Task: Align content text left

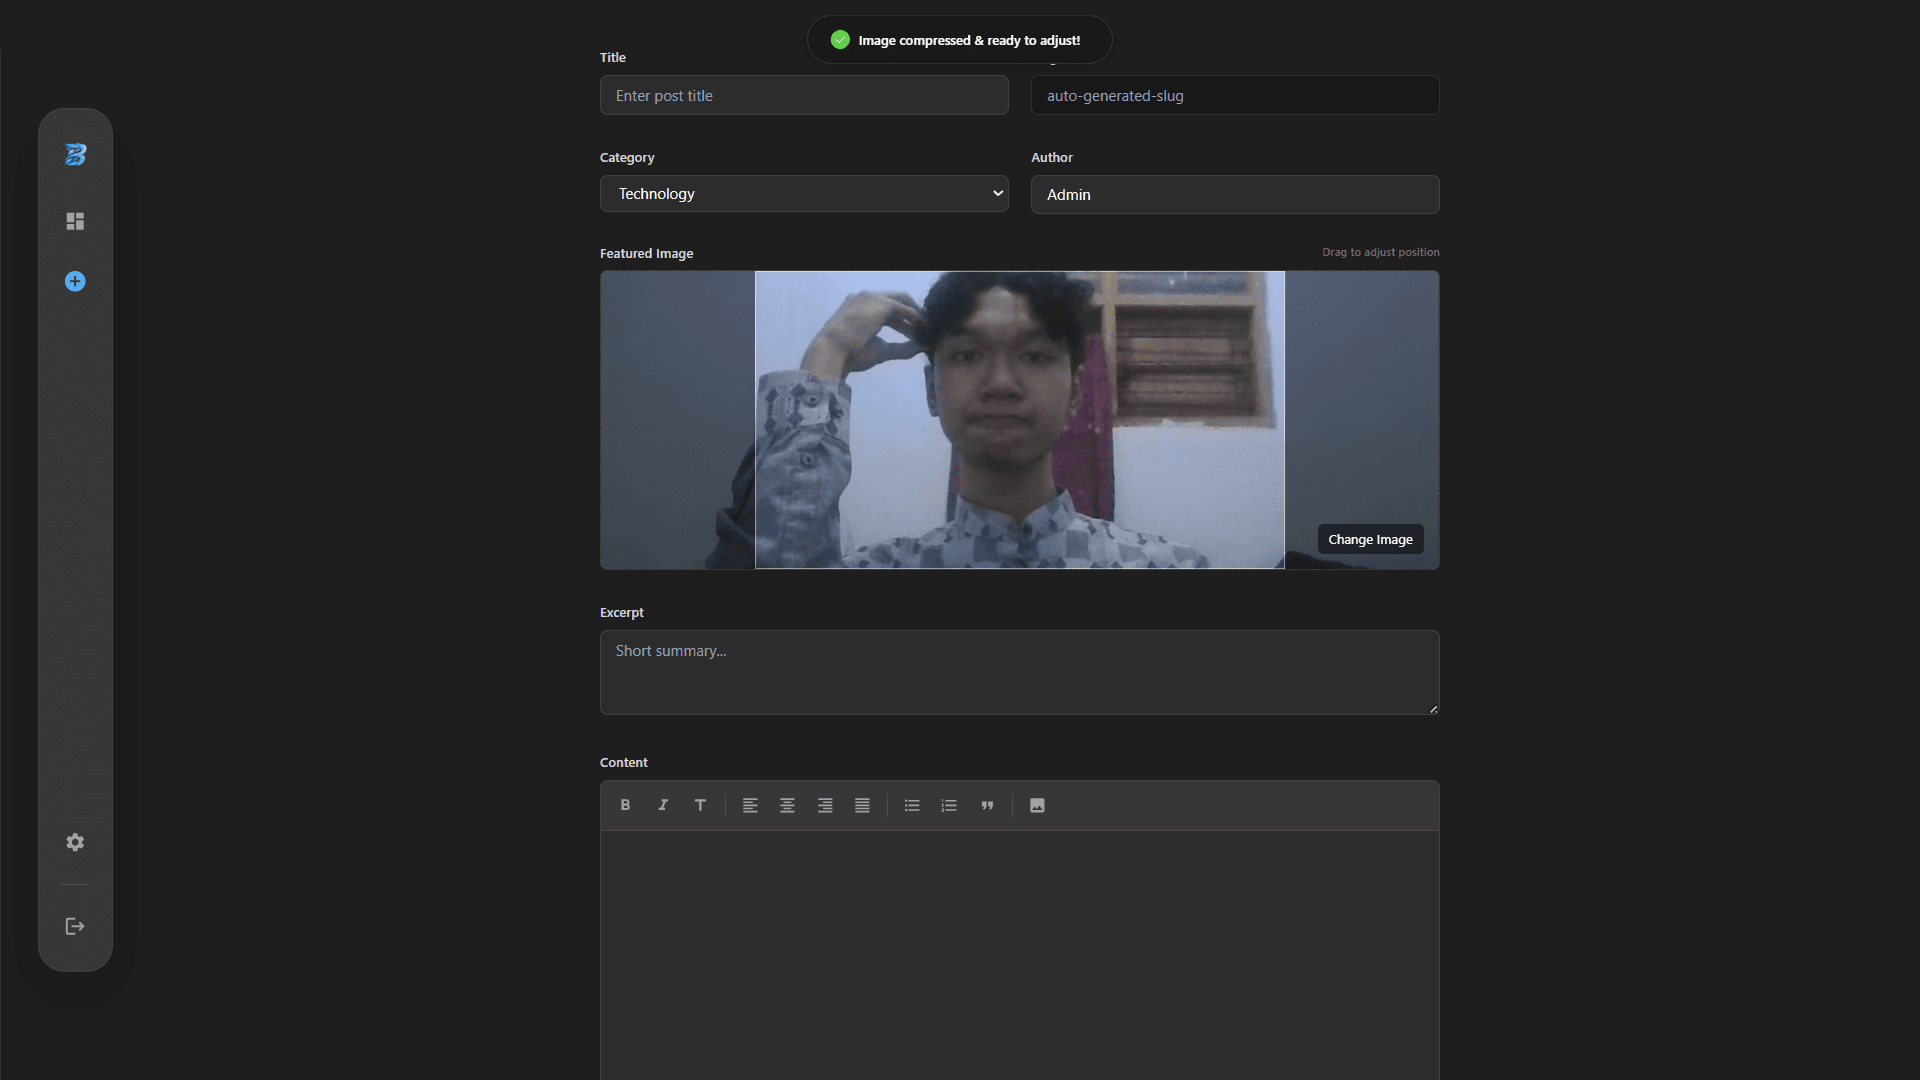Action: 750,805
